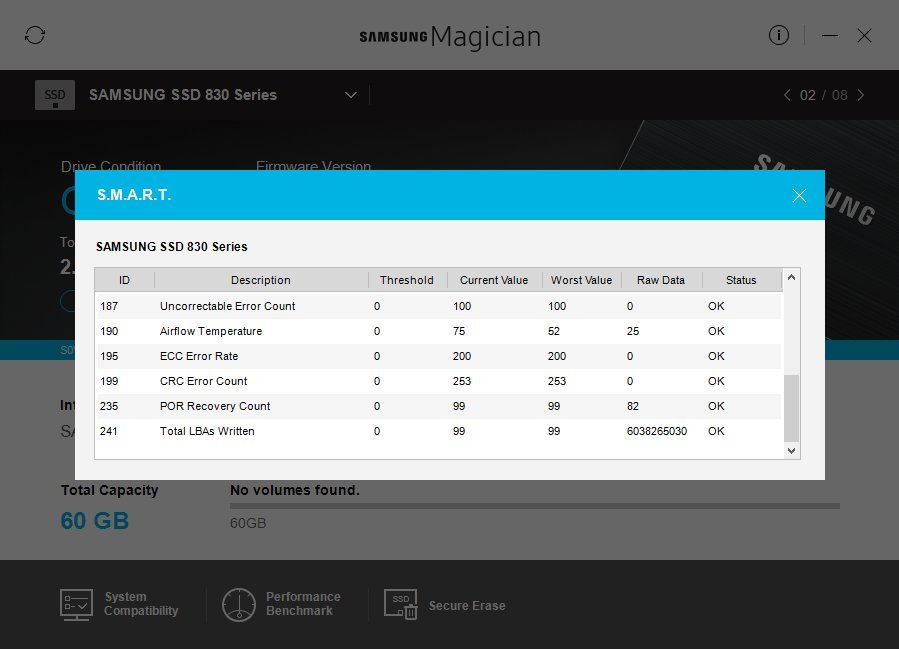Click raw data 25 in Airflow row
Screen dimensions: 899x649
click(x=632, y=331)
